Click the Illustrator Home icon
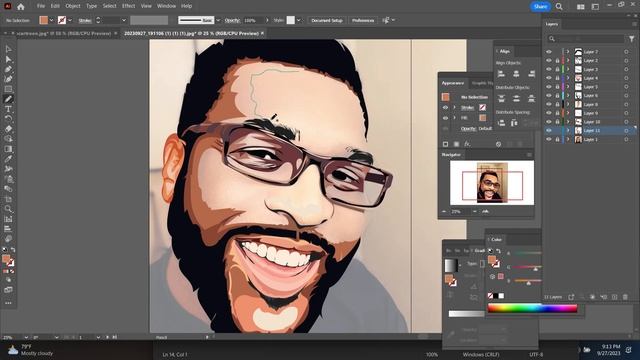The image size is (640, 360). point(21,7)
